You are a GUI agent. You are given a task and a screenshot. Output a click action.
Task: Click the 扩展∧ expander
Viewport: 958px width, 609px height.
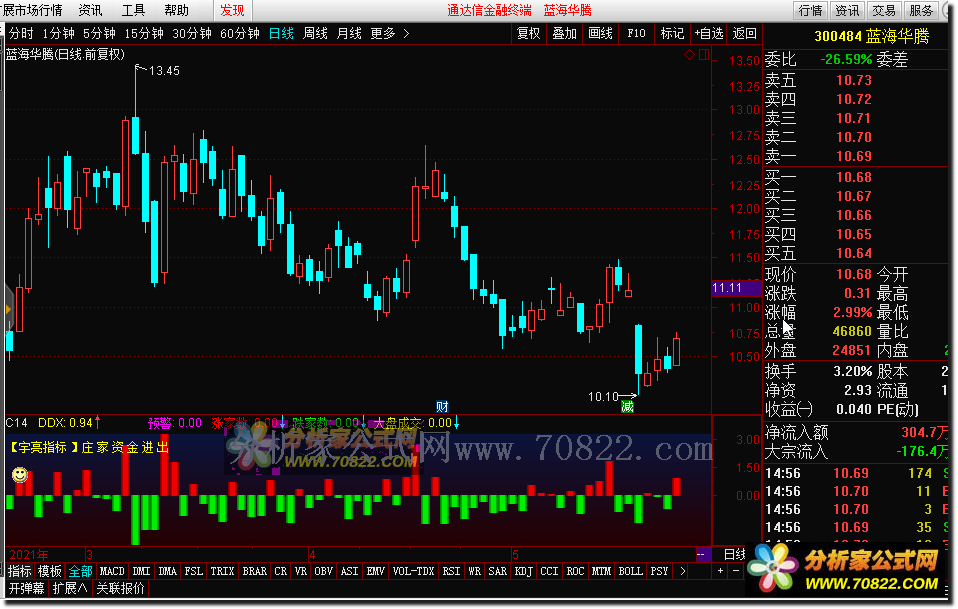click(70, 588)
